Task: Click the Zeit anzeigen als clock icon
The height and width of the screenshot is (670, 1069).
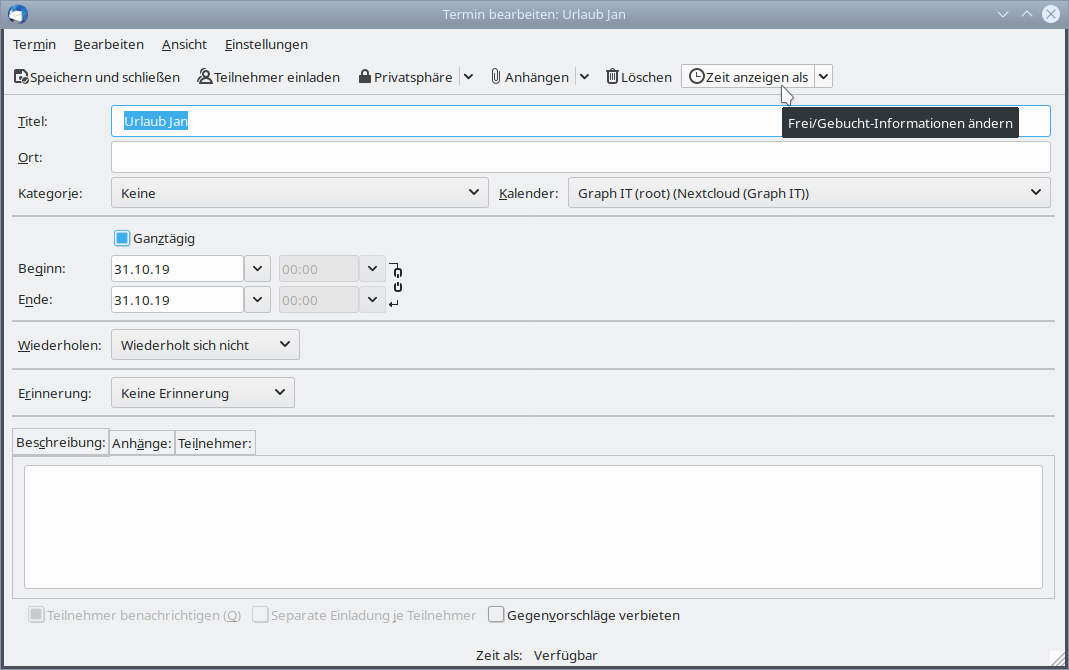Action: click(696, 77)
